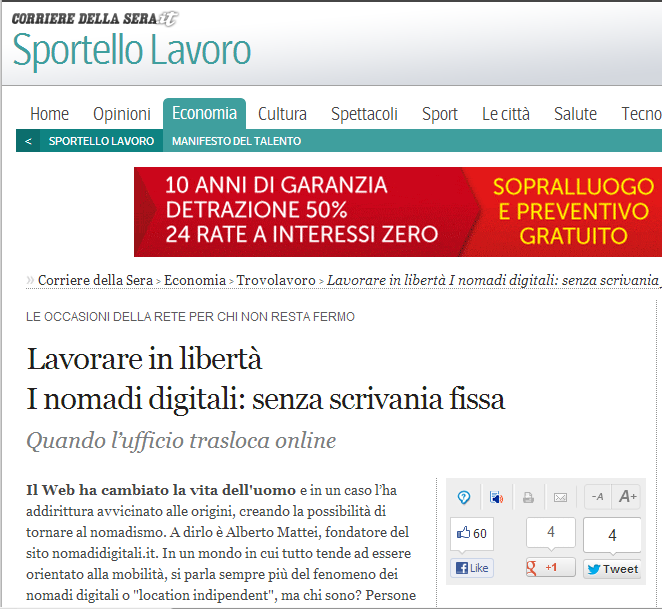Open the Home menu item

pos(49,114)
